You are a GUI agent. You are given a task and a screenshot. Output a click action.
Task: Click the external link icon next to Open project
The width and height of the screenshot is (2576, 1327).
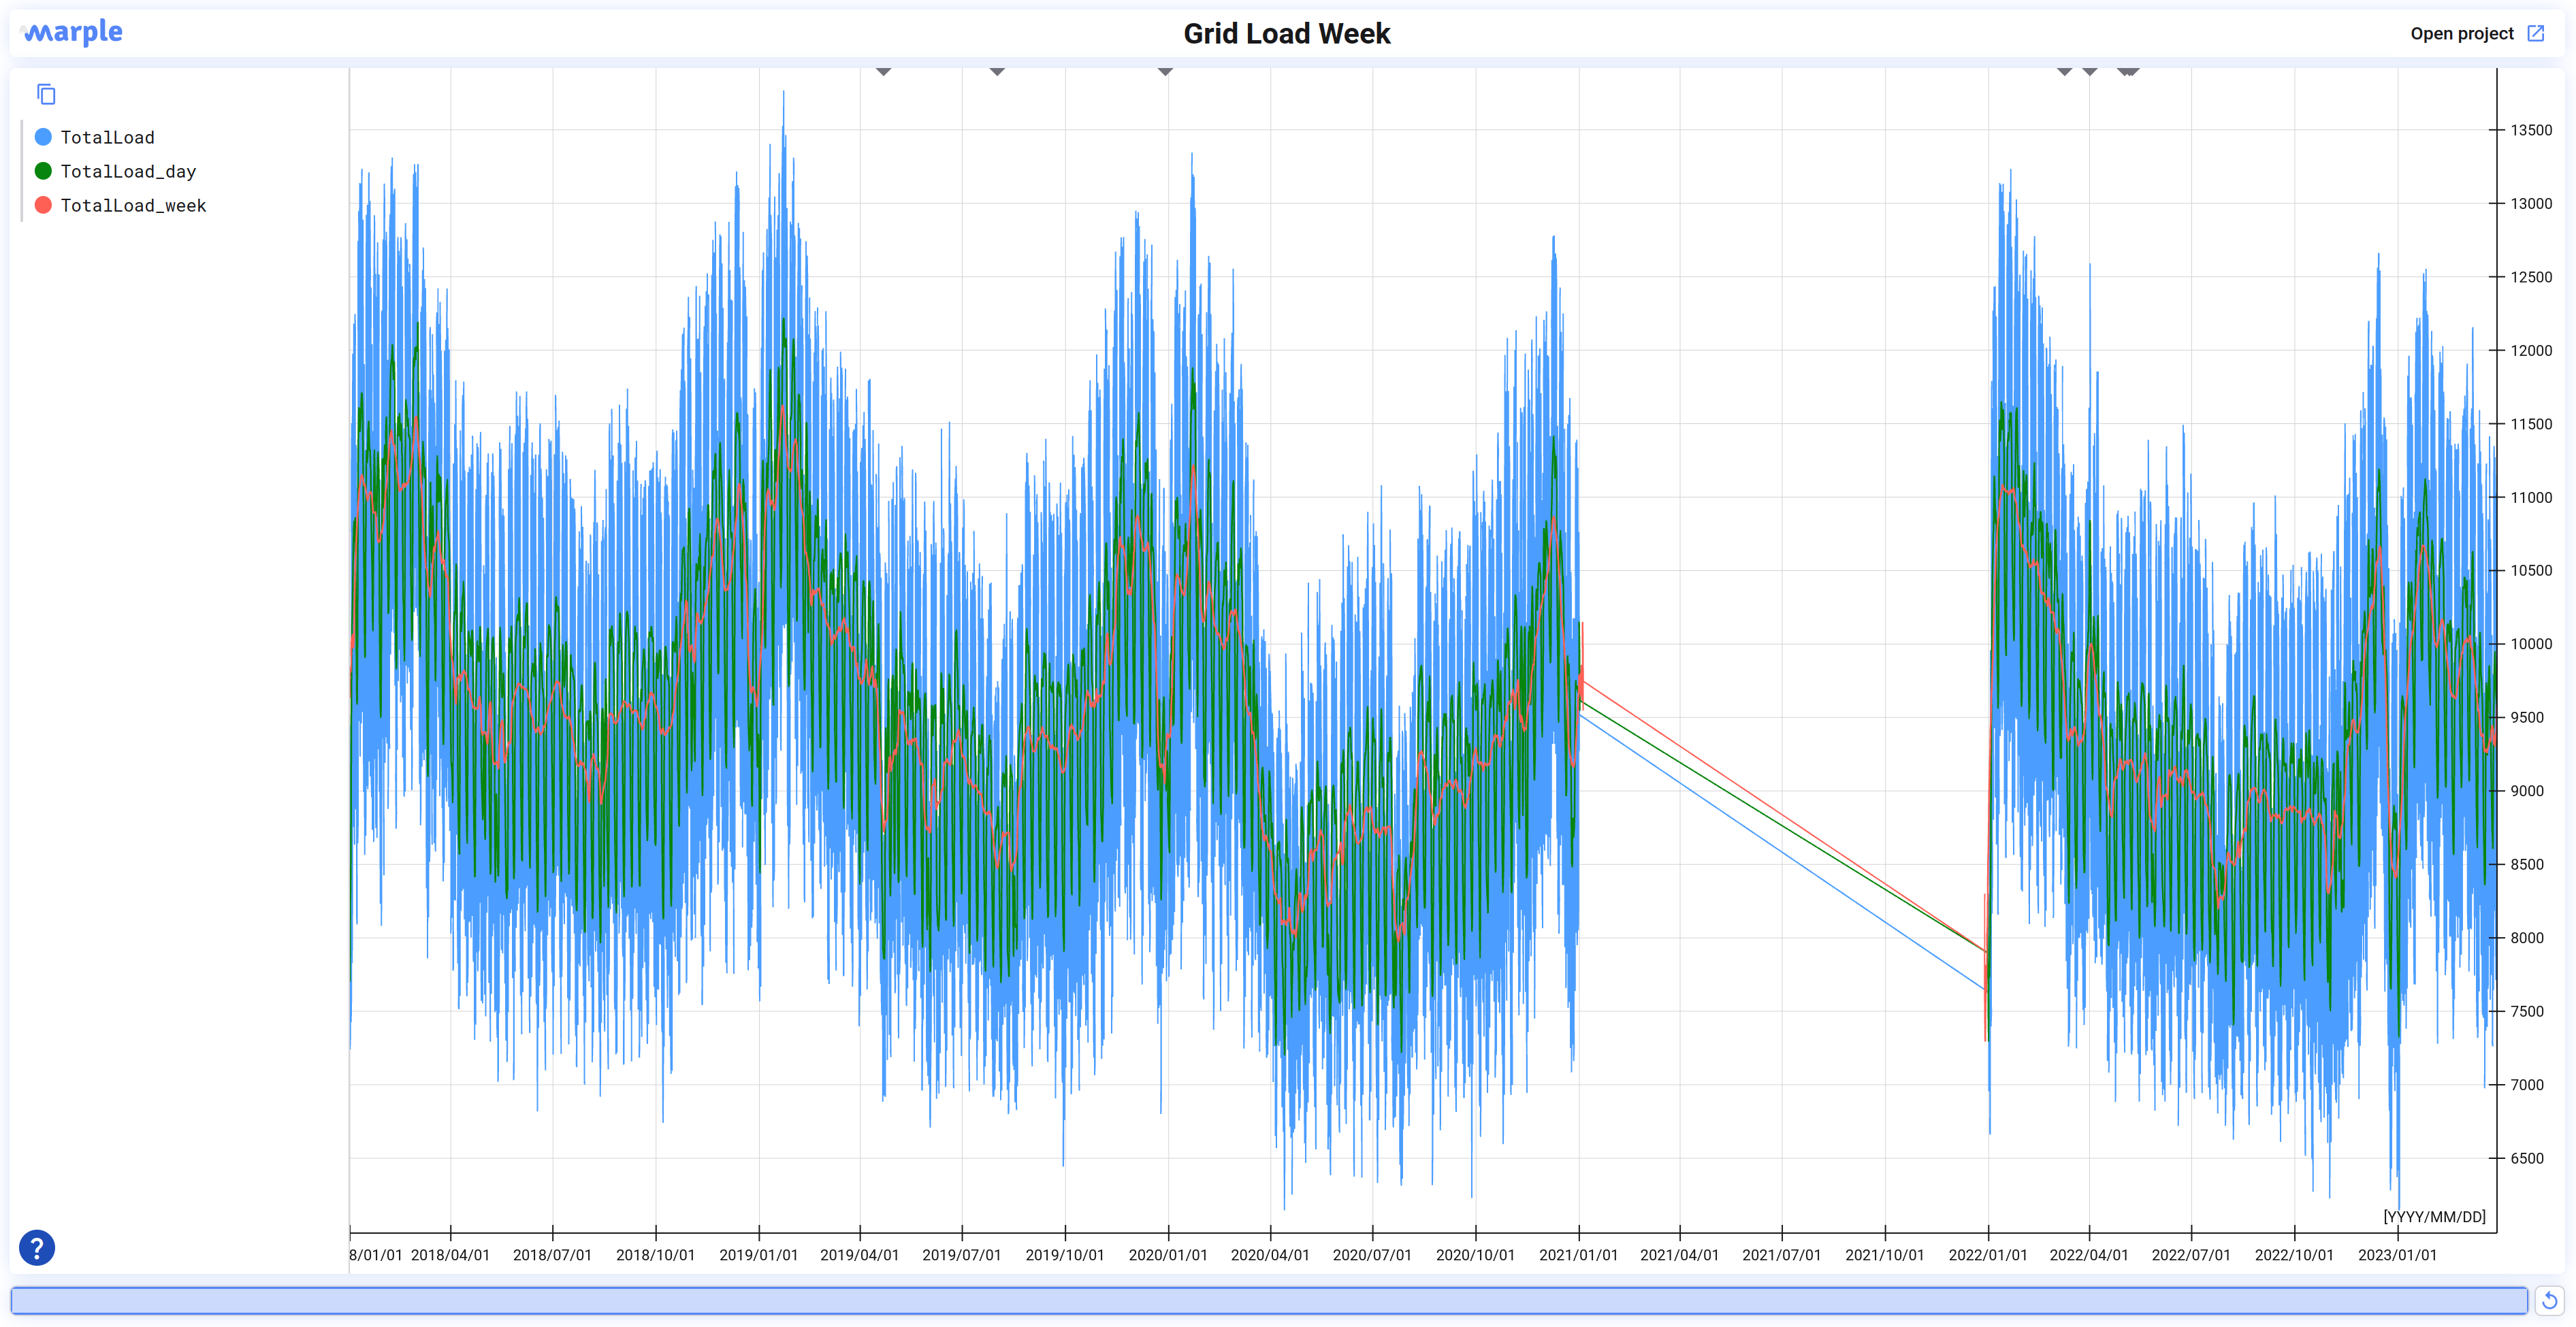pyautogui.click(x=2536, y=33)
